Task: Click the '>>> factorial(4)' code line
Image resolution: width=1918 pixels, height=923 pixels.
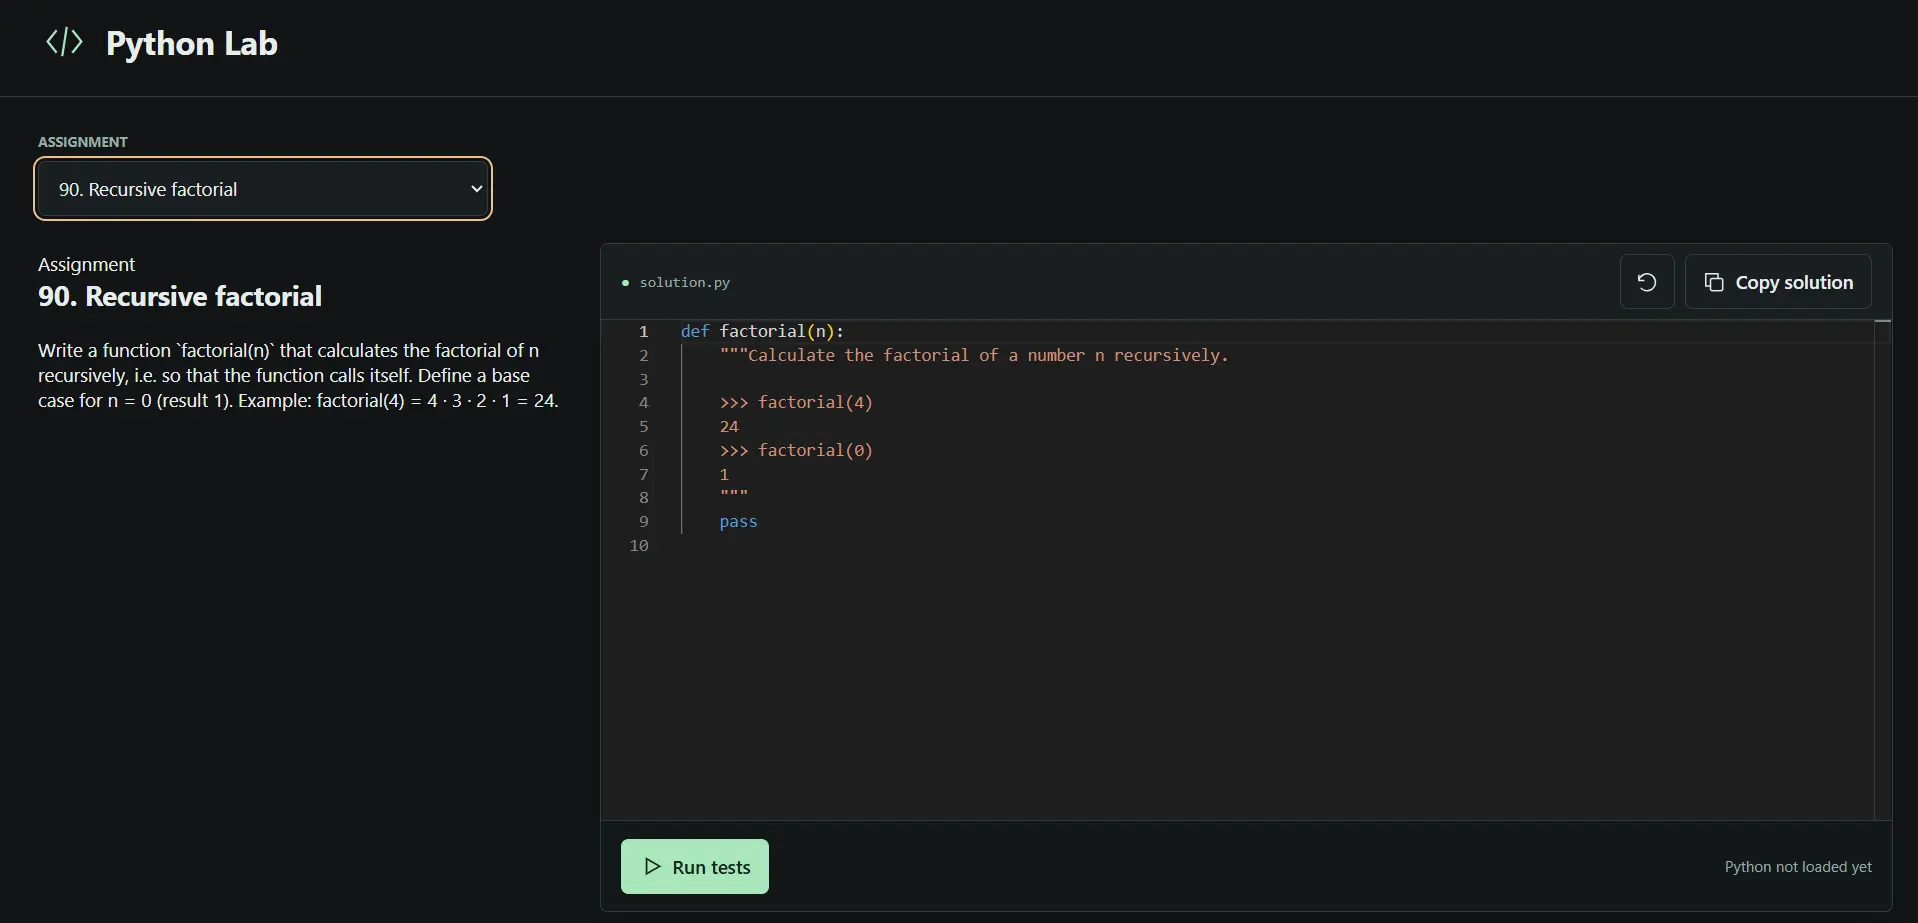Action: (x=796, y=402)
